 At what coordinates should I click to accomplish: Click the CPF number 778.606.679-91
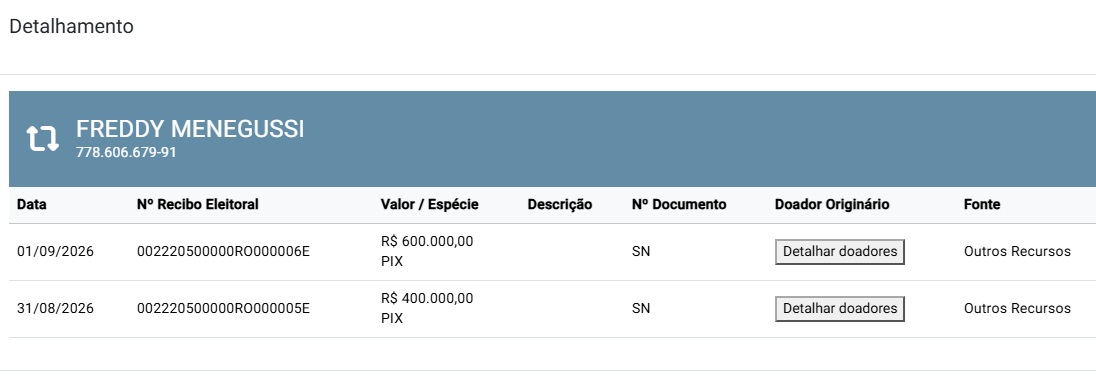(x=126, y=152)
